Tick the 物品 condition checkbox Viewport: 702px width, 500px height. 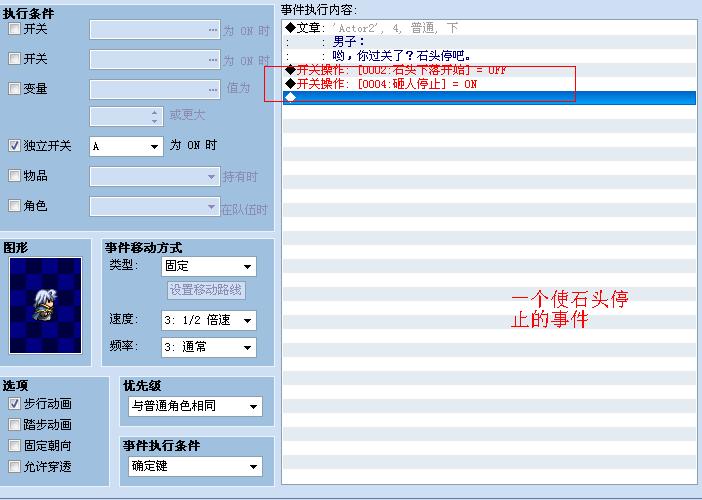click(14, 175)
